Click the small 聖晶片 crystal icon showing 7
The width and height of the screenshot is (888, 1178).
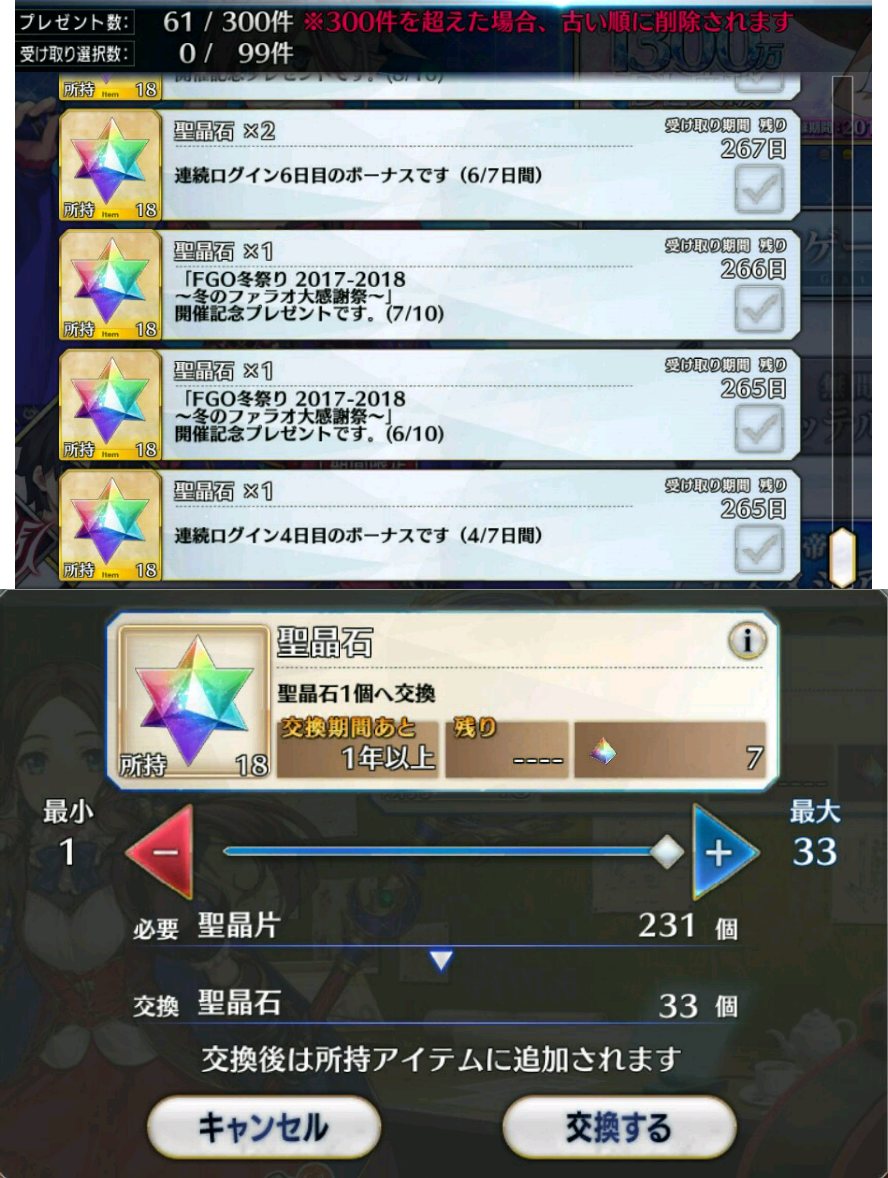pos(602,751)
